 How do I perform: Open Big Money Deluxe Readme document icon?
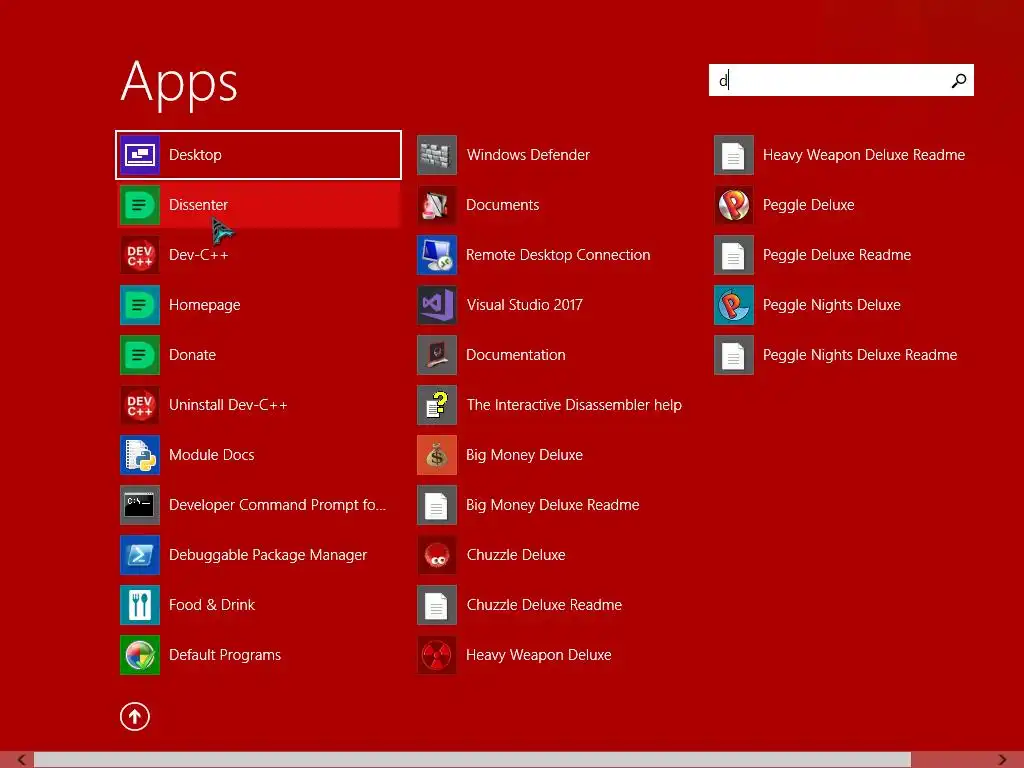click(437, 505)
